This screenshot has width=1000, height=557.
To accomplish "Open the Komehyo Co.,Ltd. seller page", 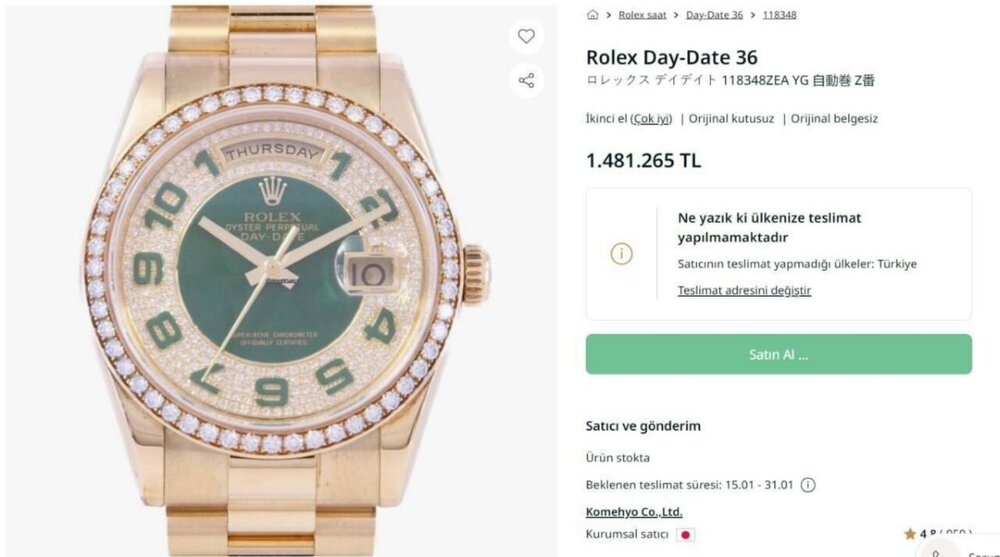I will (x=634, y=512).
